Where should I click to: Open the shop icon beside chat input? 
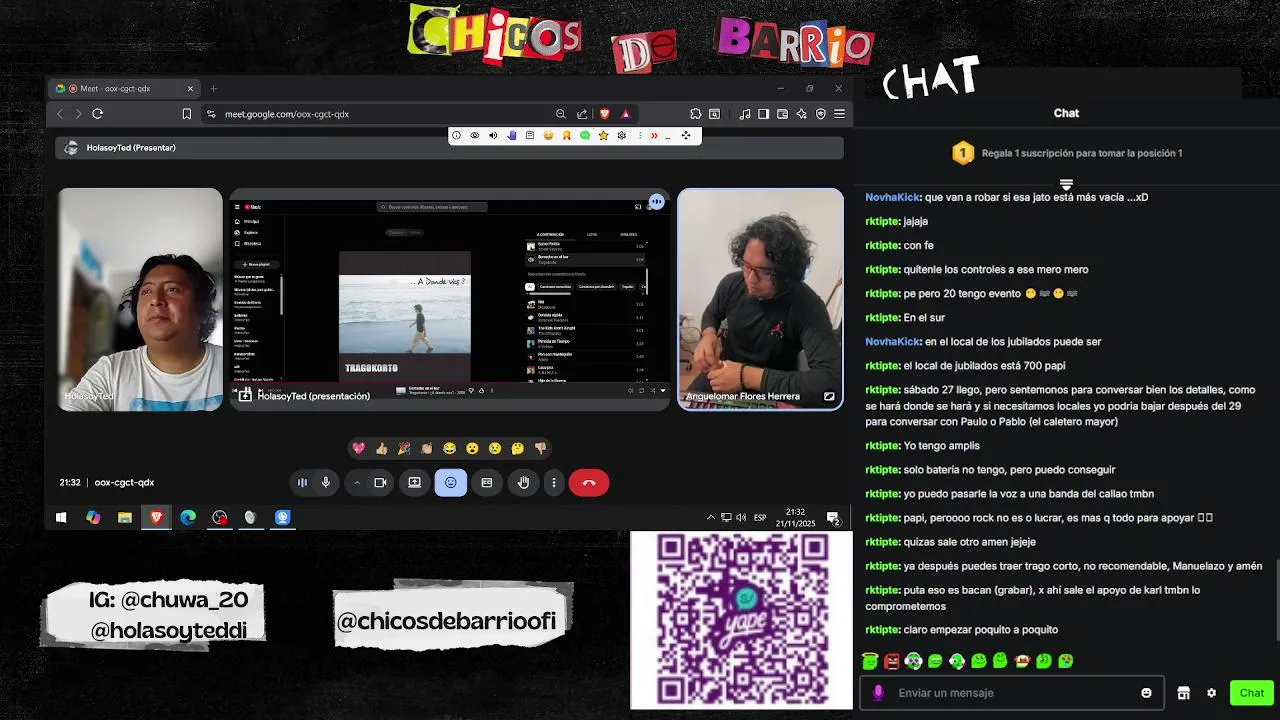pyautogui.click(x=1183, y=693)
